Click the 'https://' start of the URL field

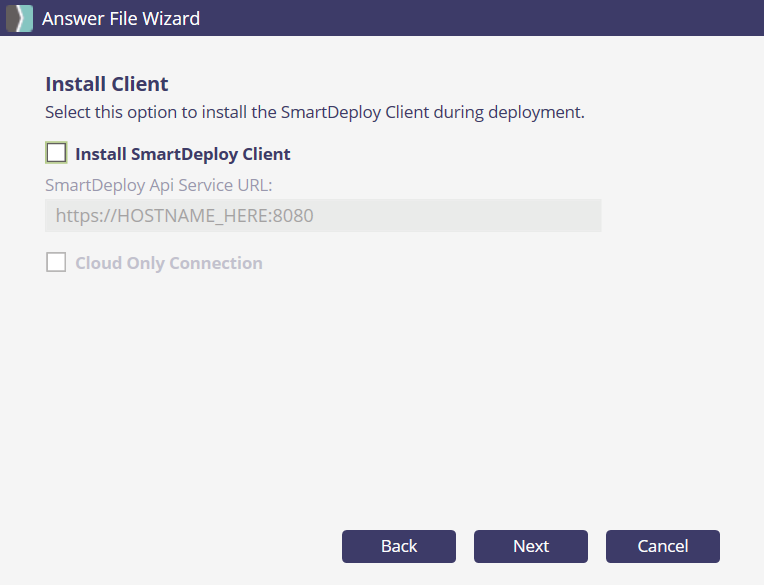click(x=84, y=215)
